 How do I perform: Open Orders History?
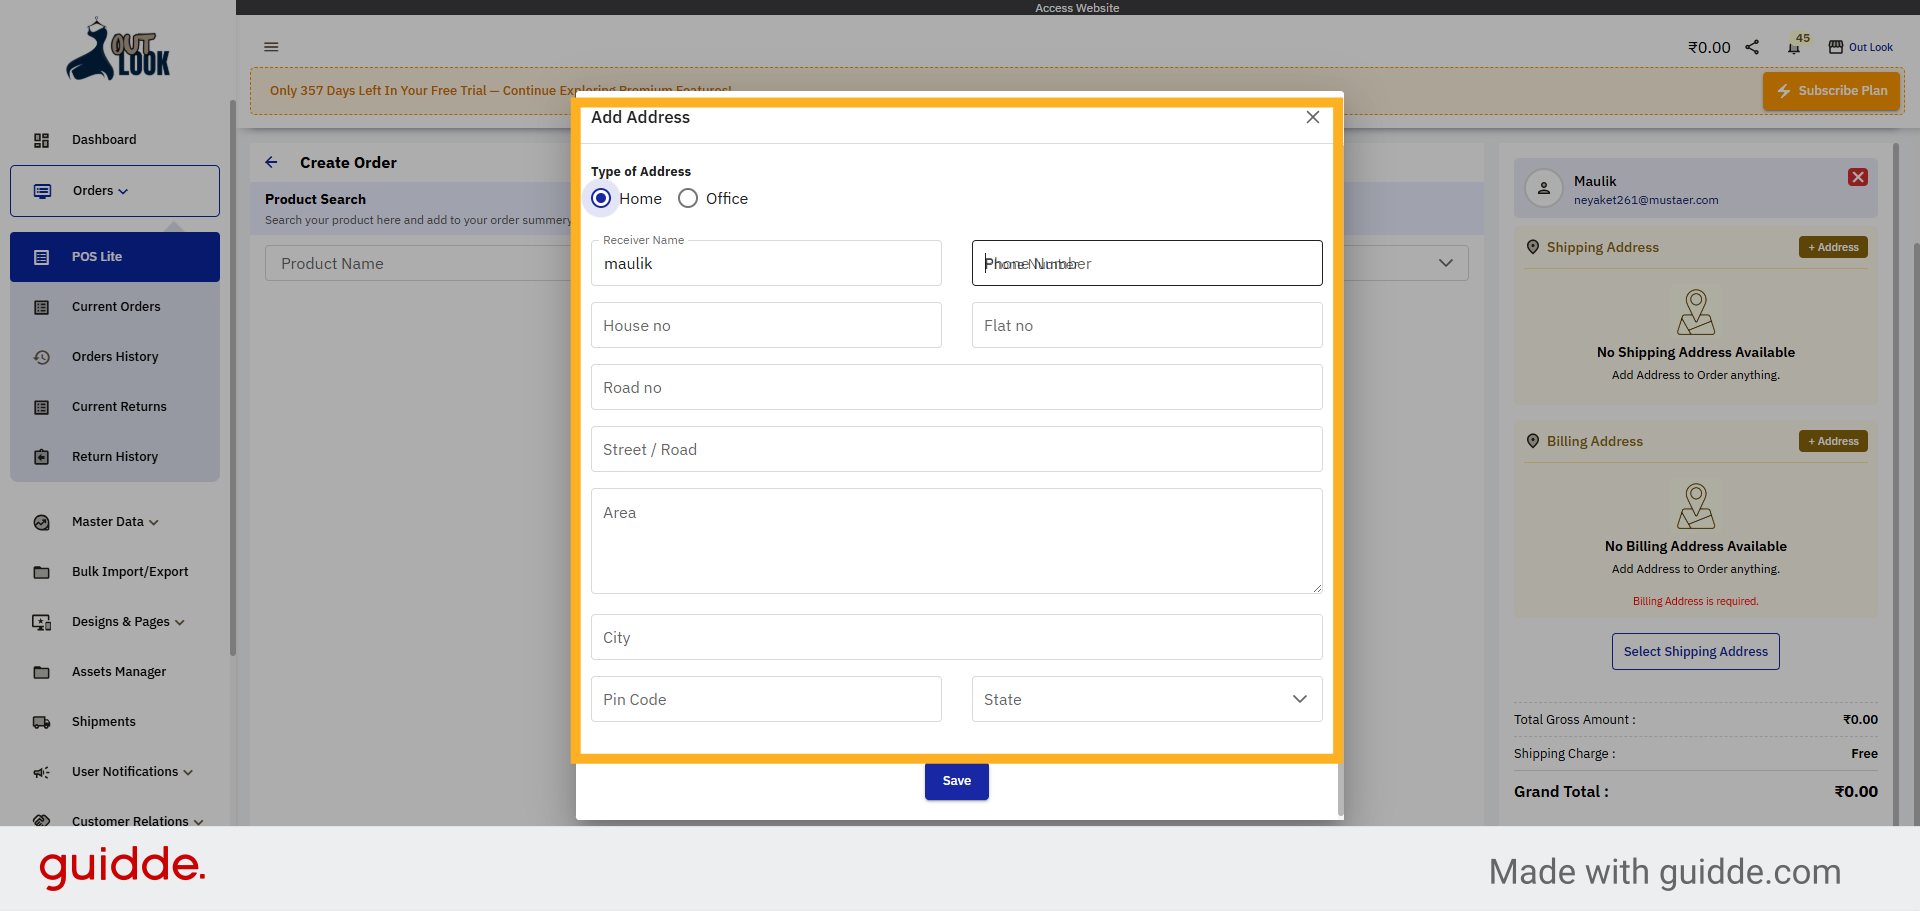[x=115, y=356]
